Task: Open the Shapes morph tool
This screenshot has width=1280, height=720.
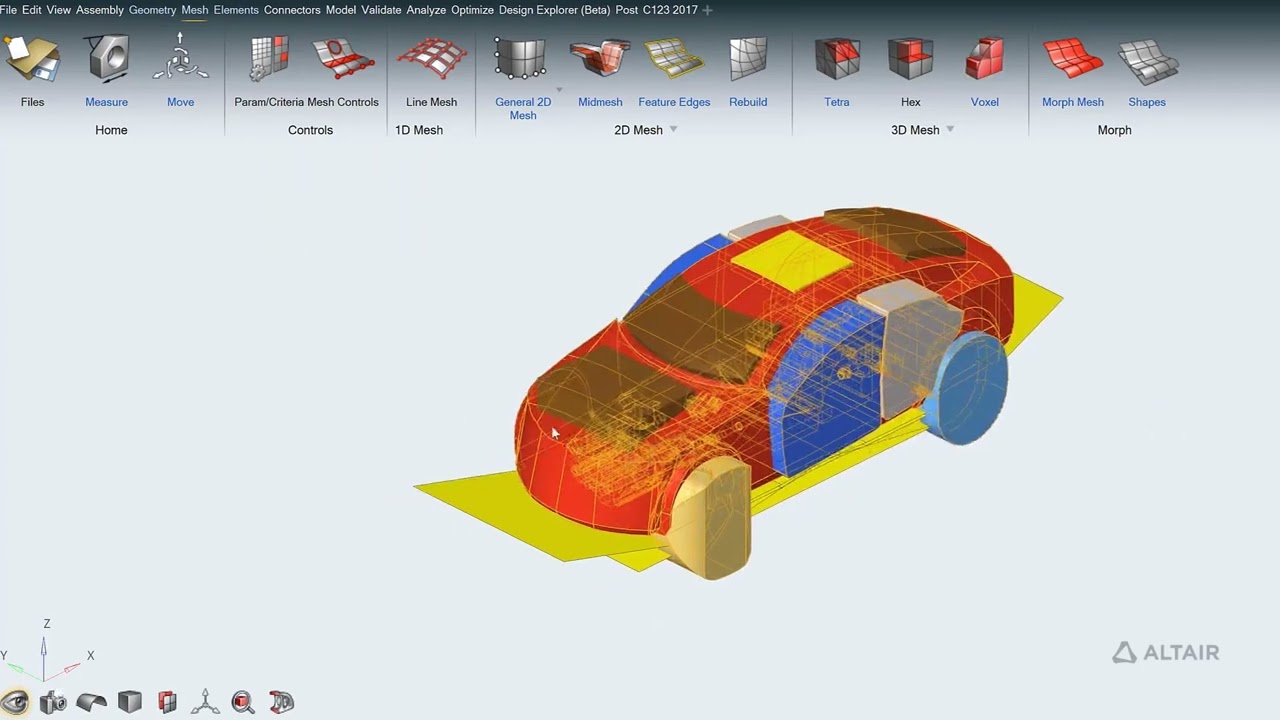Action: coord(1147,59)
